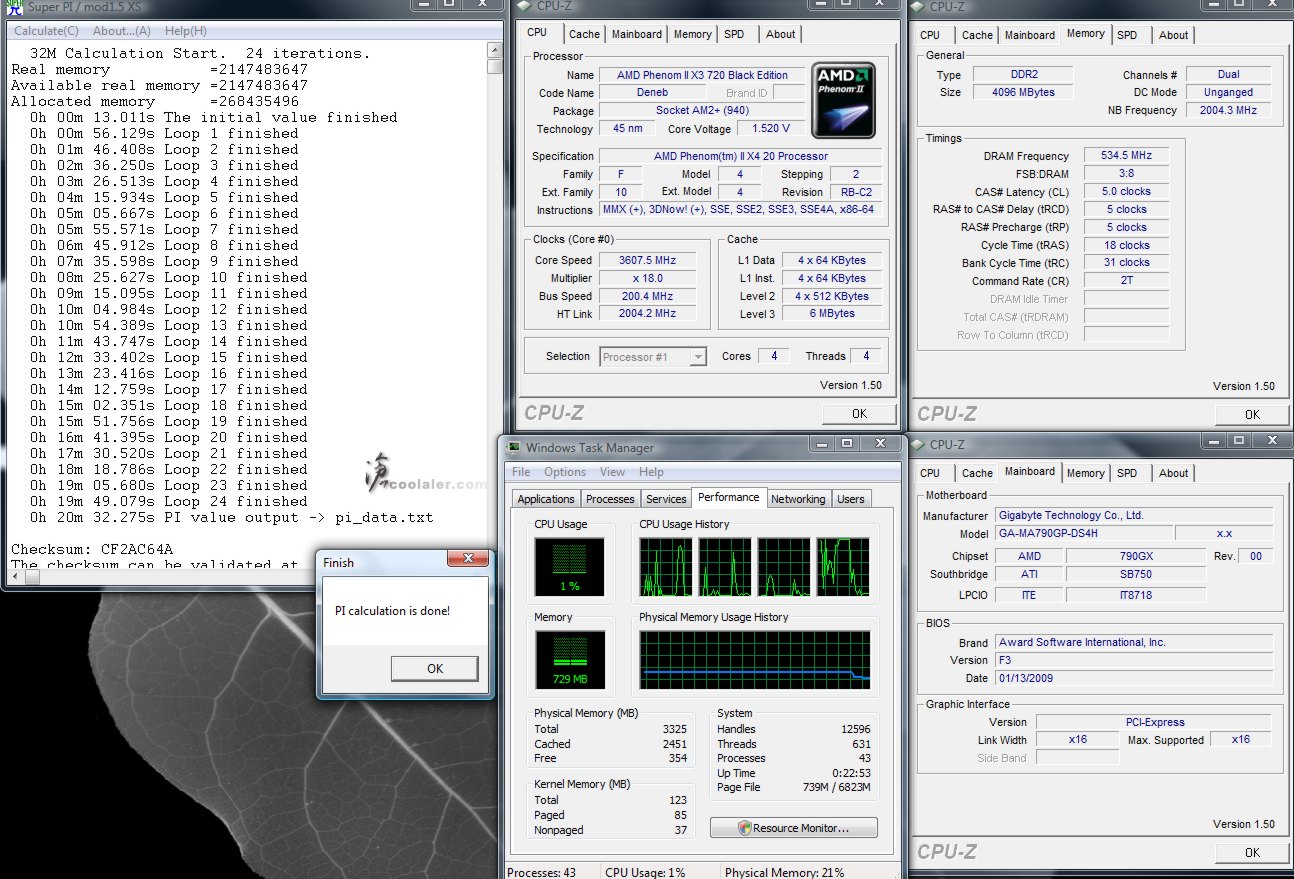The height and width of the screenshot is (879, 1294).
Task: Open About tab in CPU-Z CPU window
Action: point(780,34)
